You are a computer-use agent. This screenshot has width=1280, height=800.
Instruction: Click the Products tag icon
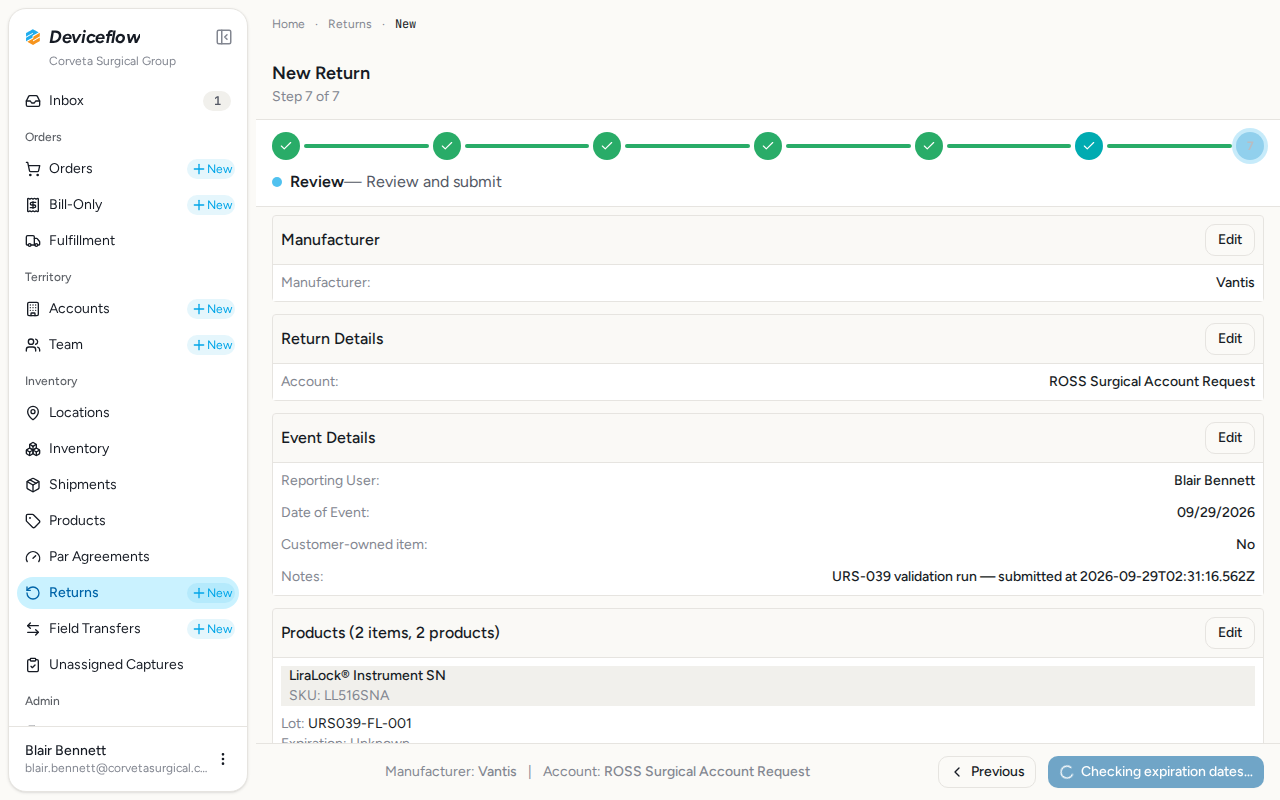33,521
